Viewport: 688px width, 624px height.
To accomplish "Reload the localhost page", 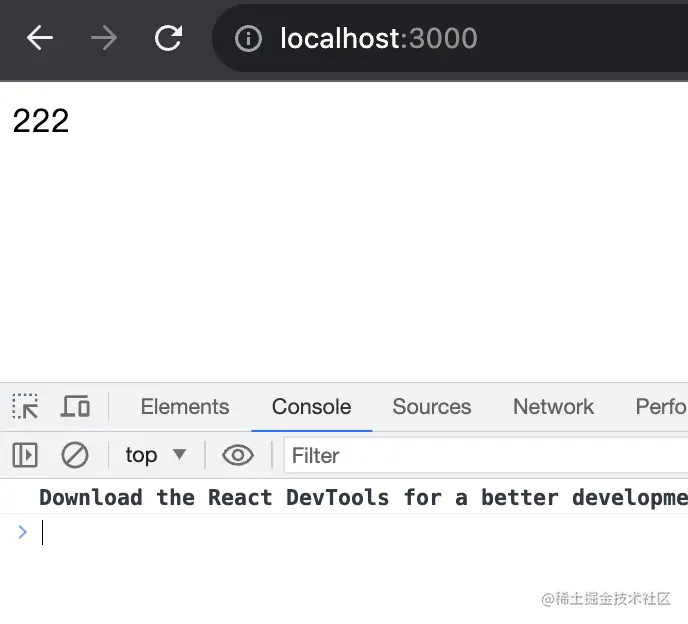I will click(x=168, y=38).
